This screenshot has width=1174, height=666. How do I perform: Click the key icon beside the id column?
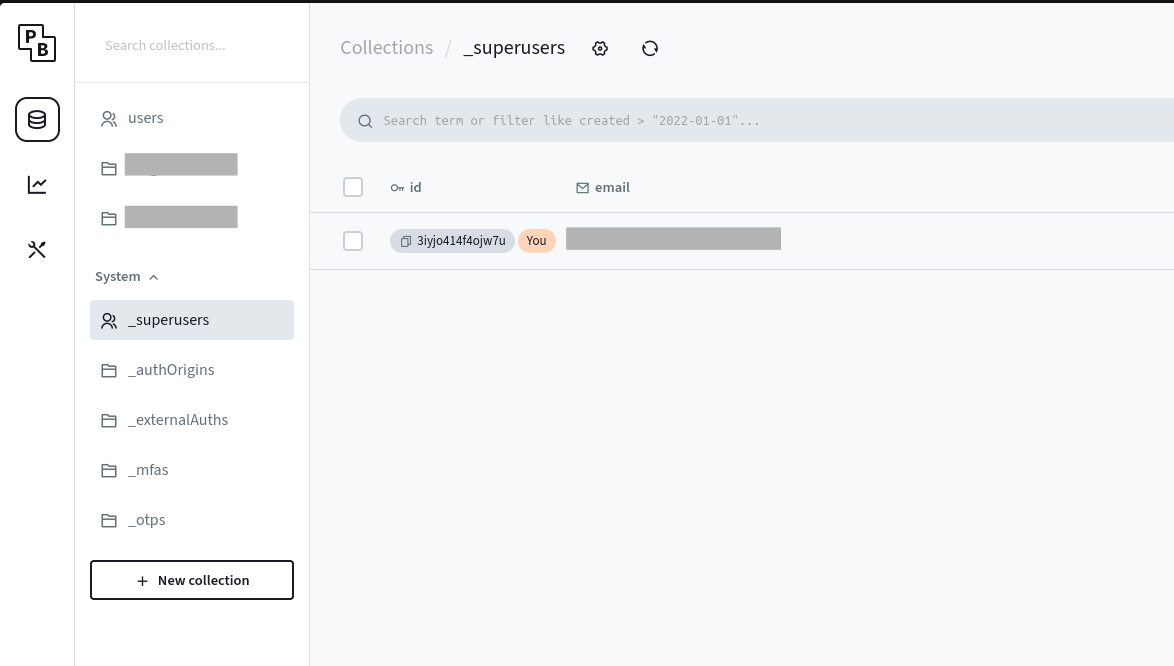point(396,187)
